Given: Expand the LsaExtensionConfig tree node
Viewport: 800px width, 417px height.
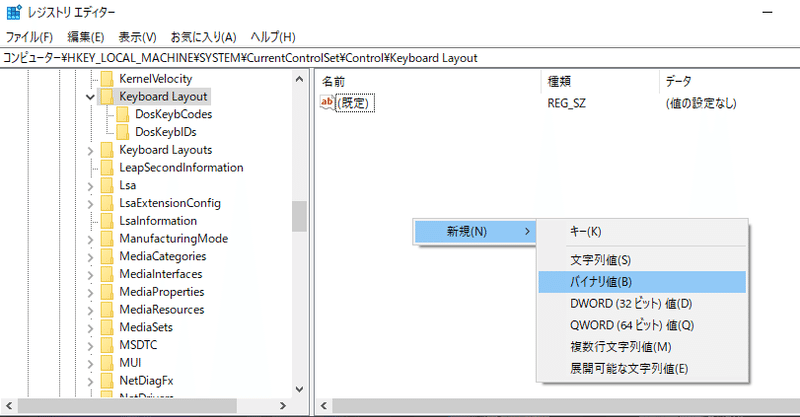Looking at the screenshot, I should tap(90, 204).
